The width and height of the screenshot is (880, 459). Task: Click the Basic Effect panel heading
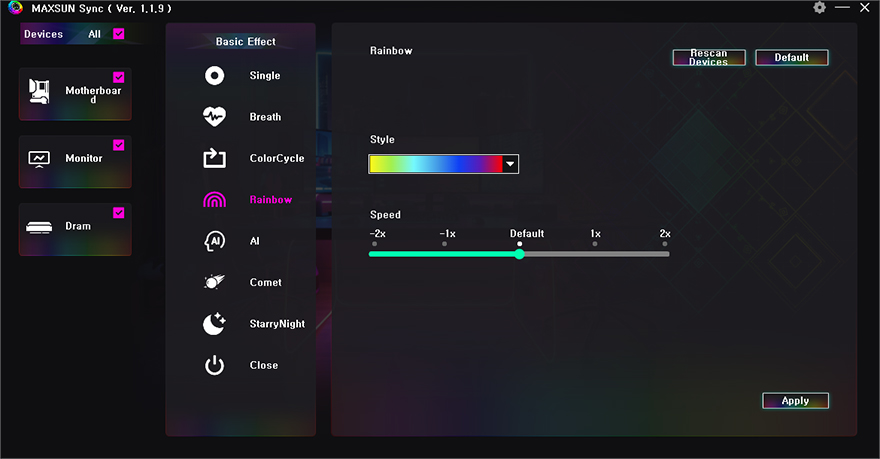coord(246,42)
